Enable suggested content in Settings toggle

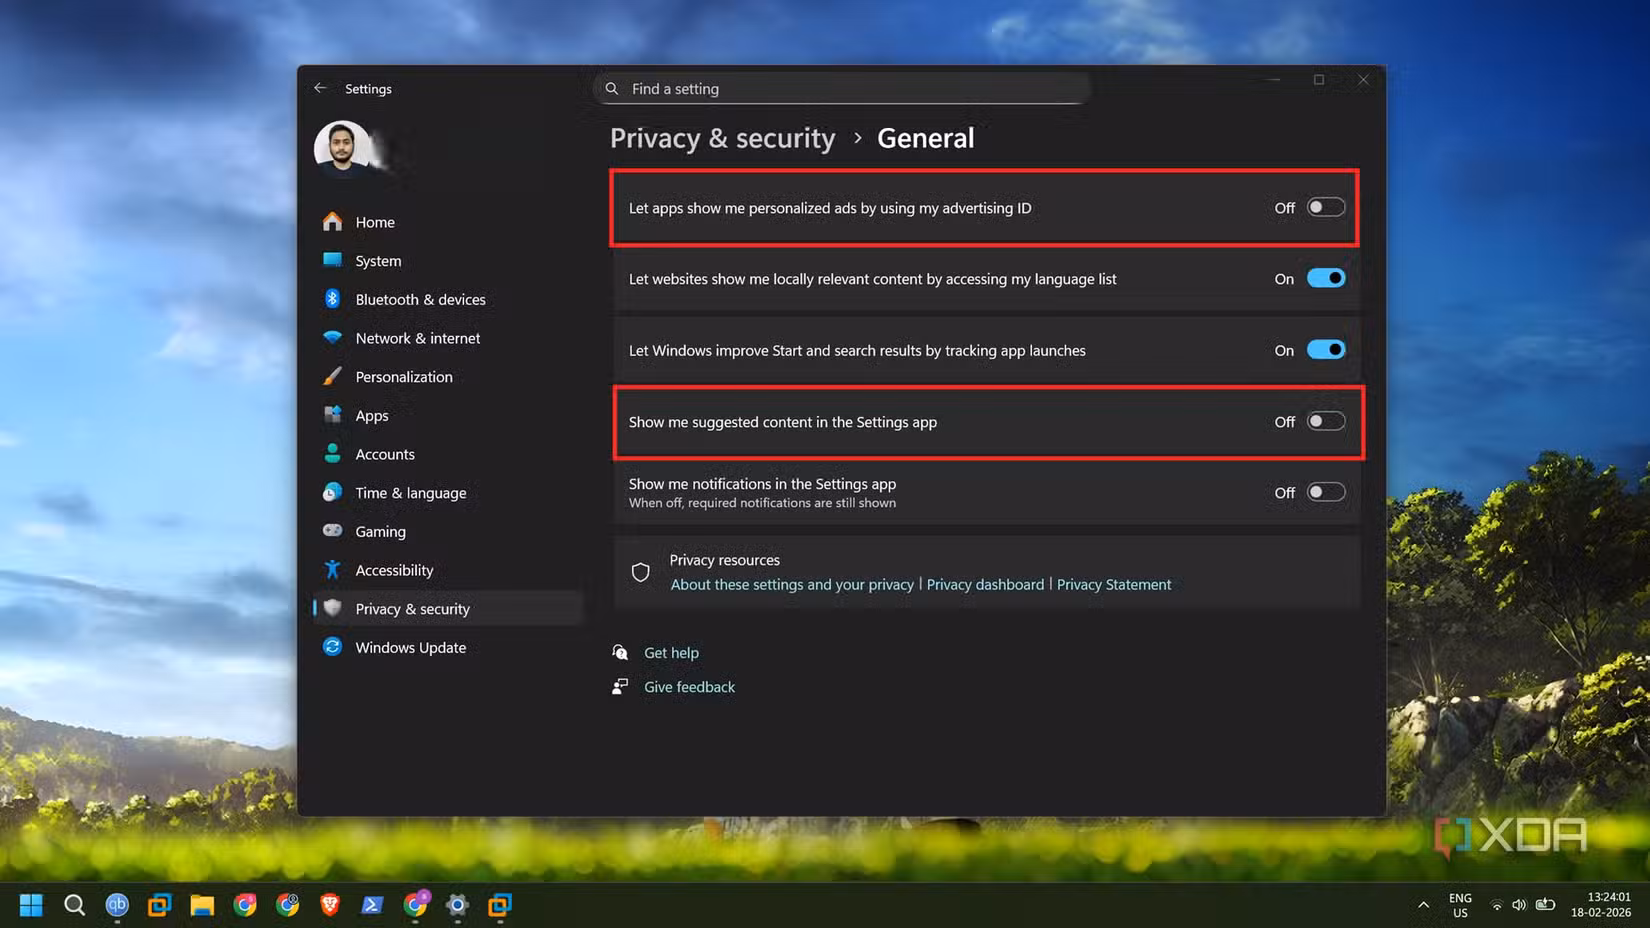coord(1326,421)
